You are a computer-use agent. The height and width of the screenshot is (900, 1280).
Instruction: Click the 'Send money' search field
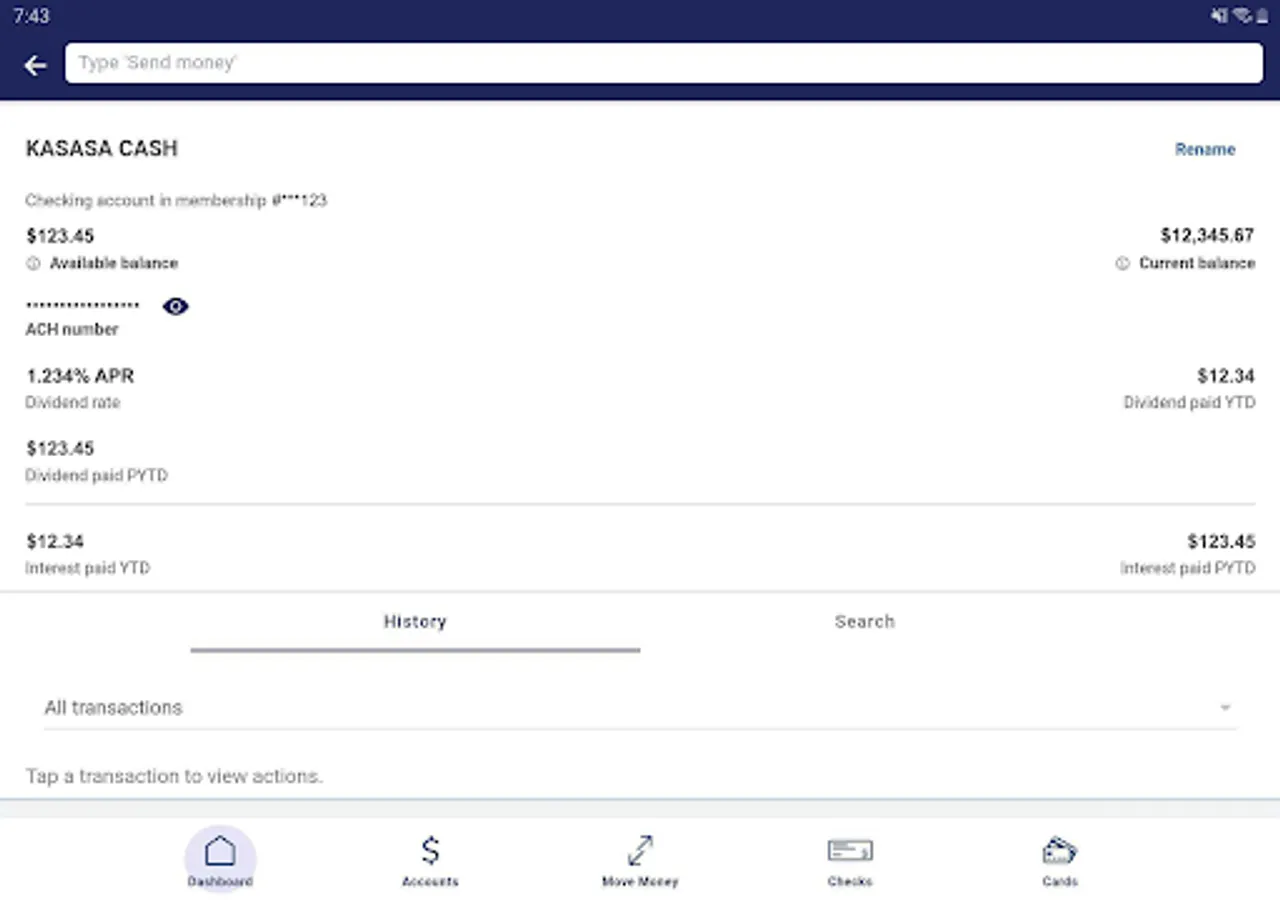664,63
